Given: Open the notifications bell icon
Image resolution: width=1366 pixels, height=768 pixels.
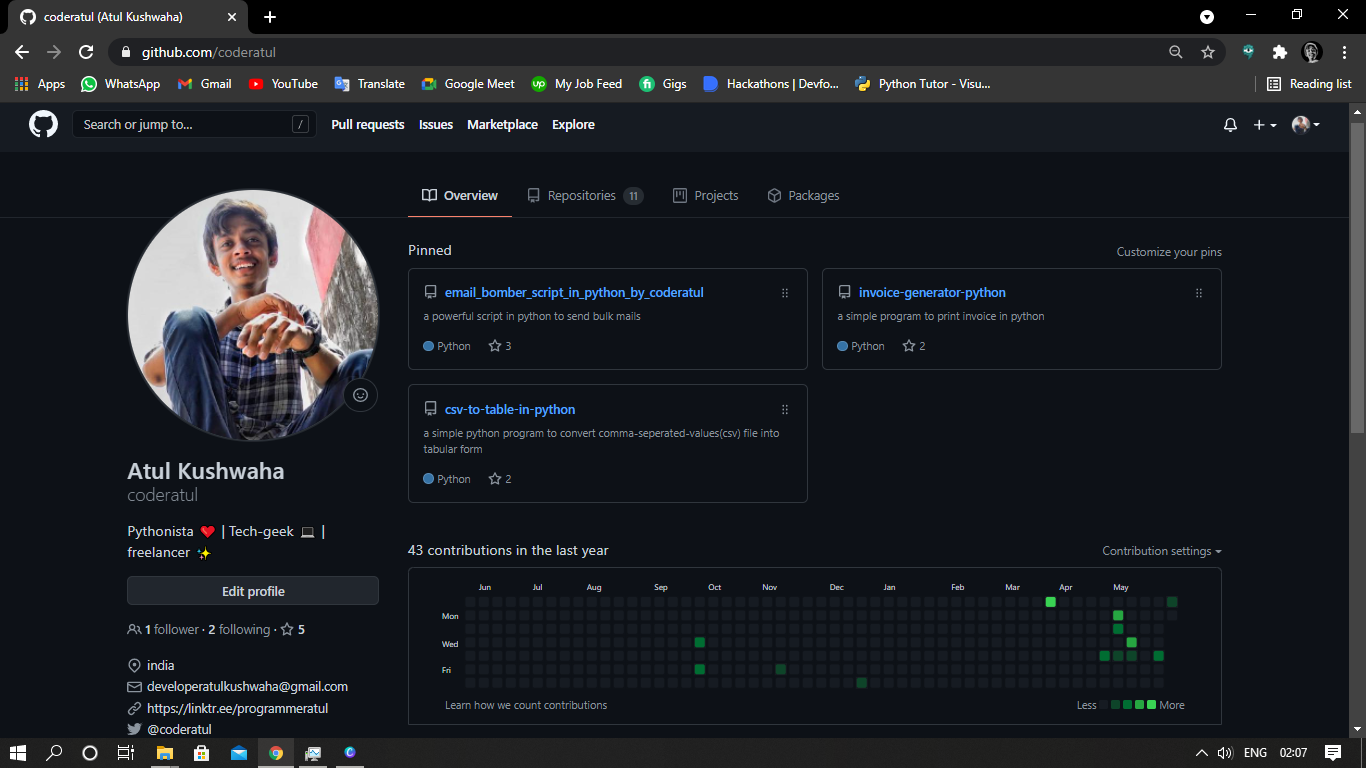Looking at the screenshot, I should 1230,125.
